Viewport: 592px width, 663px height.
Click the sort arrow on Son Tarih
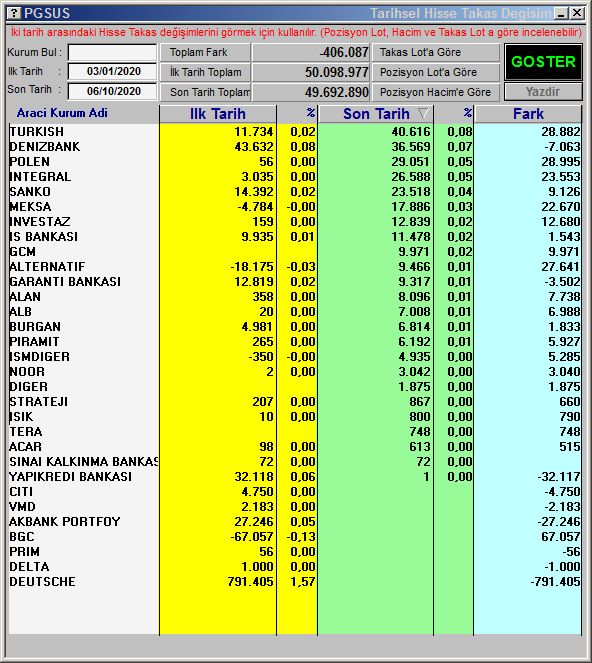pos(423,113)
